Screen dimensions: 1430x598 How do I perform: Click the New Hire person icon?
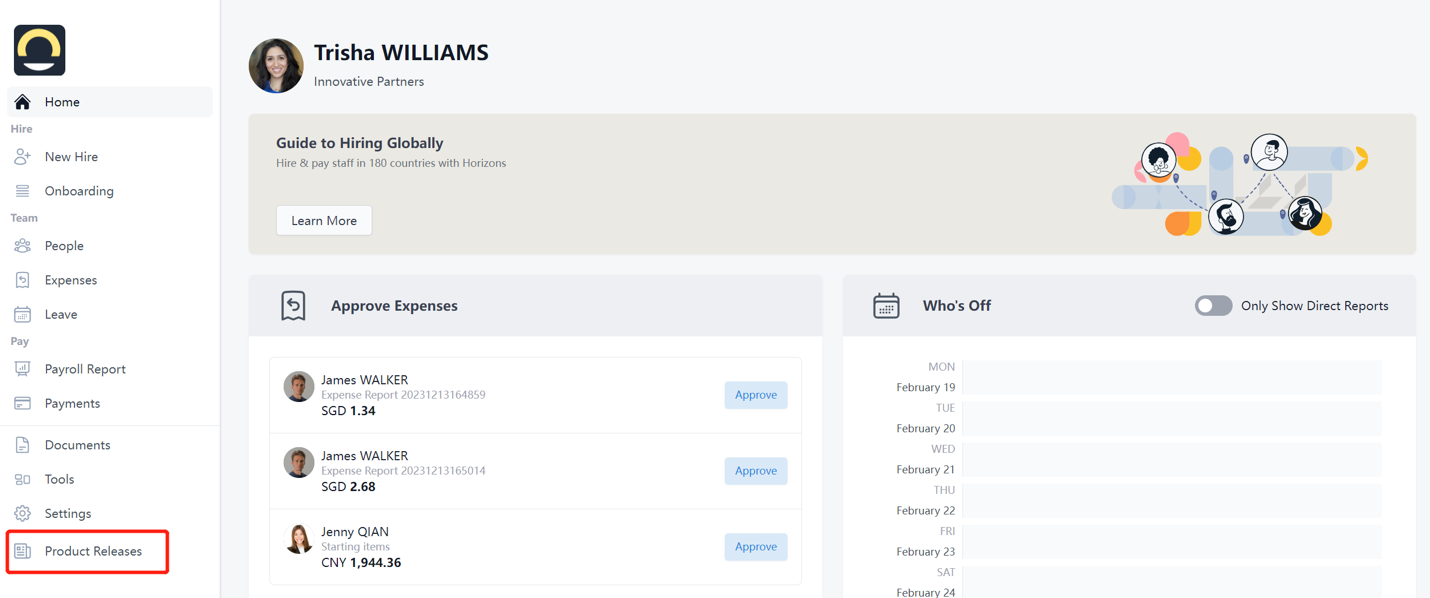22,157
